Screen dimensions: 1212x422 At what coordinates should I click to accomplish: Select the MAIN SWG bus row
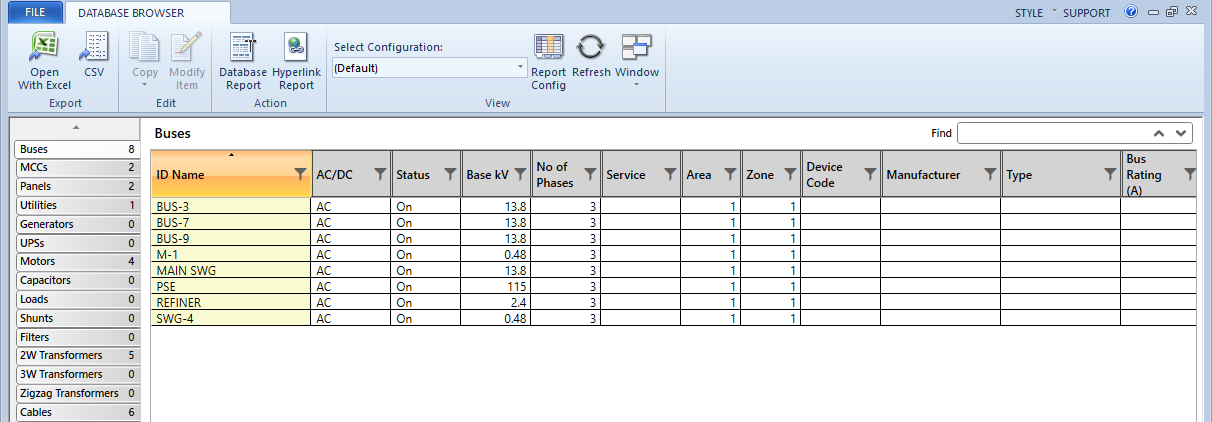point(231,270)
